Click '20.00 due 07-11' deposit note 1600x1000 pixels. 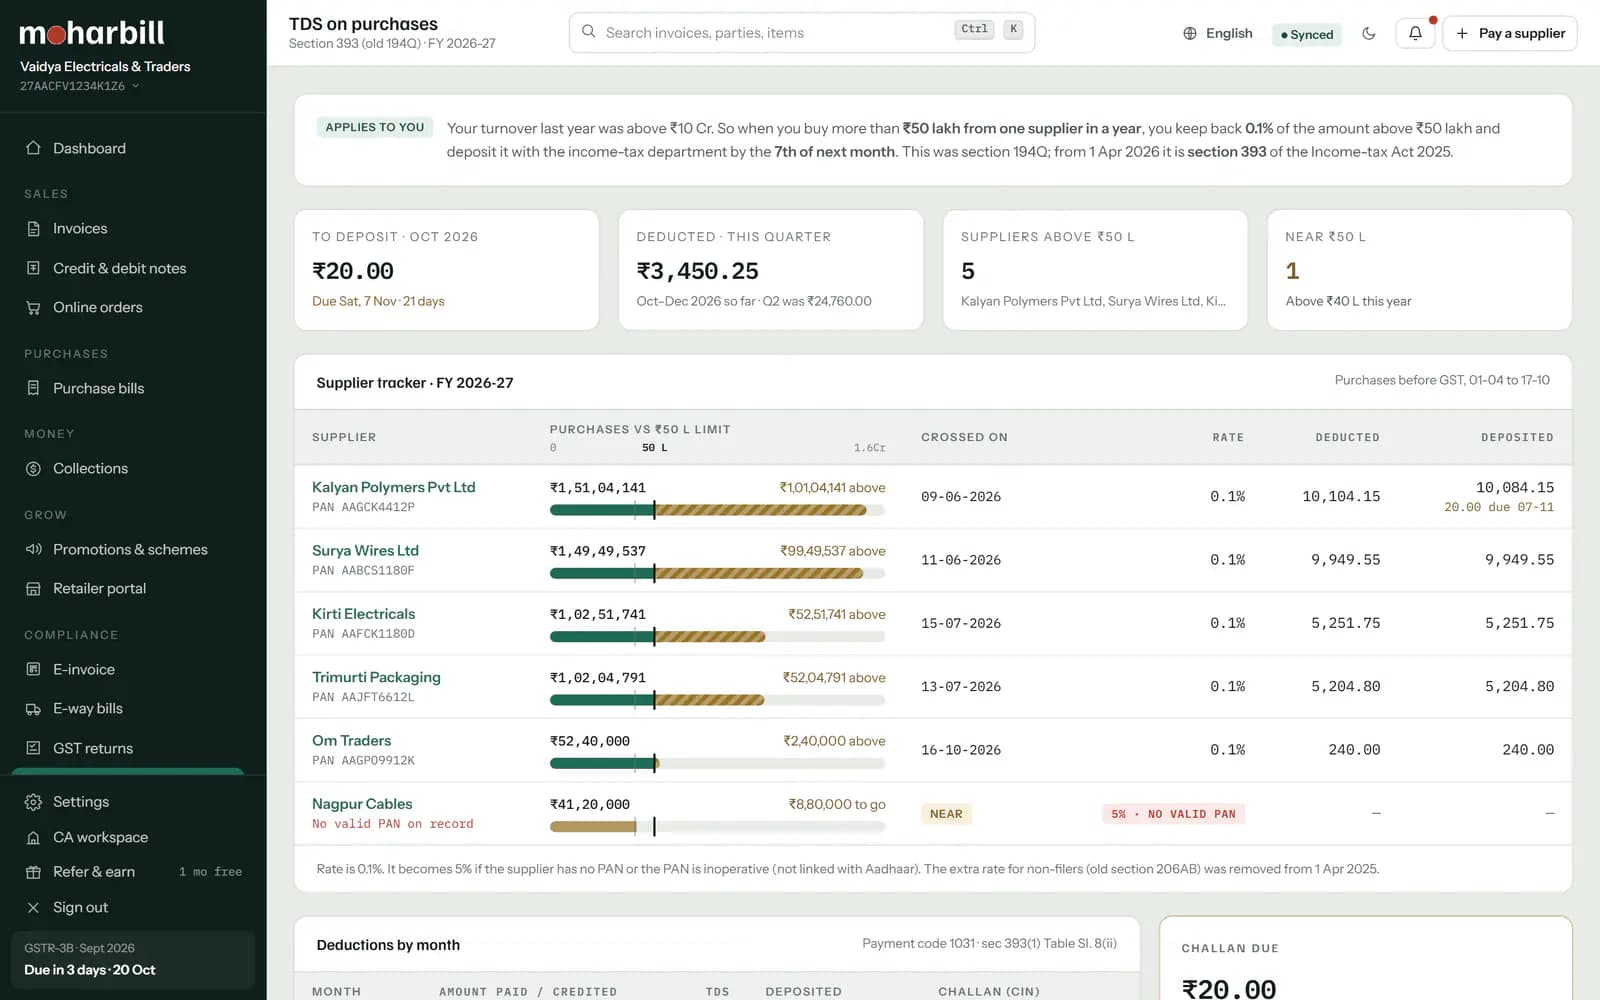[x=1499, y=508]
